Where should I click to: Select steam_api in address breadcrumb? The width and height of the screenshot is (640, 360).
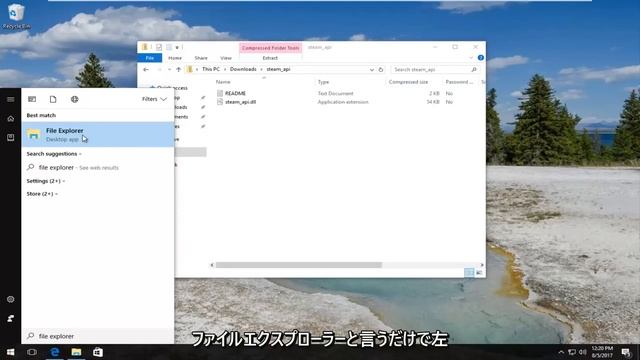pyautogui.click(x=278, y=69)
